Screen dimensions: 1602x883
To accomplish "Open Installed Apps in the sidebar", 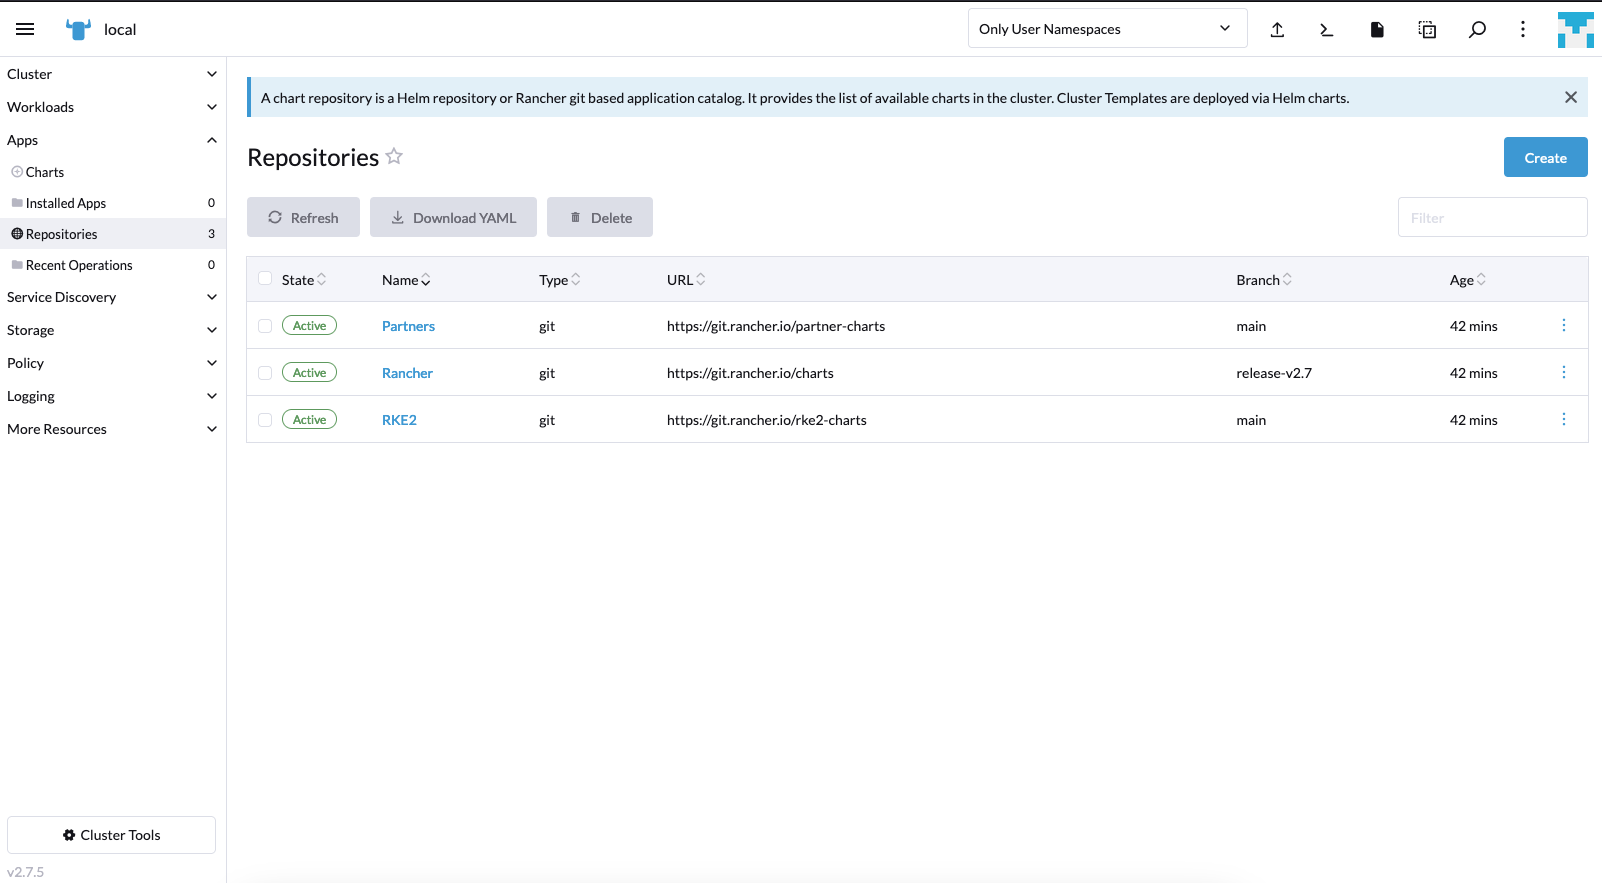I will pos(112,203).
